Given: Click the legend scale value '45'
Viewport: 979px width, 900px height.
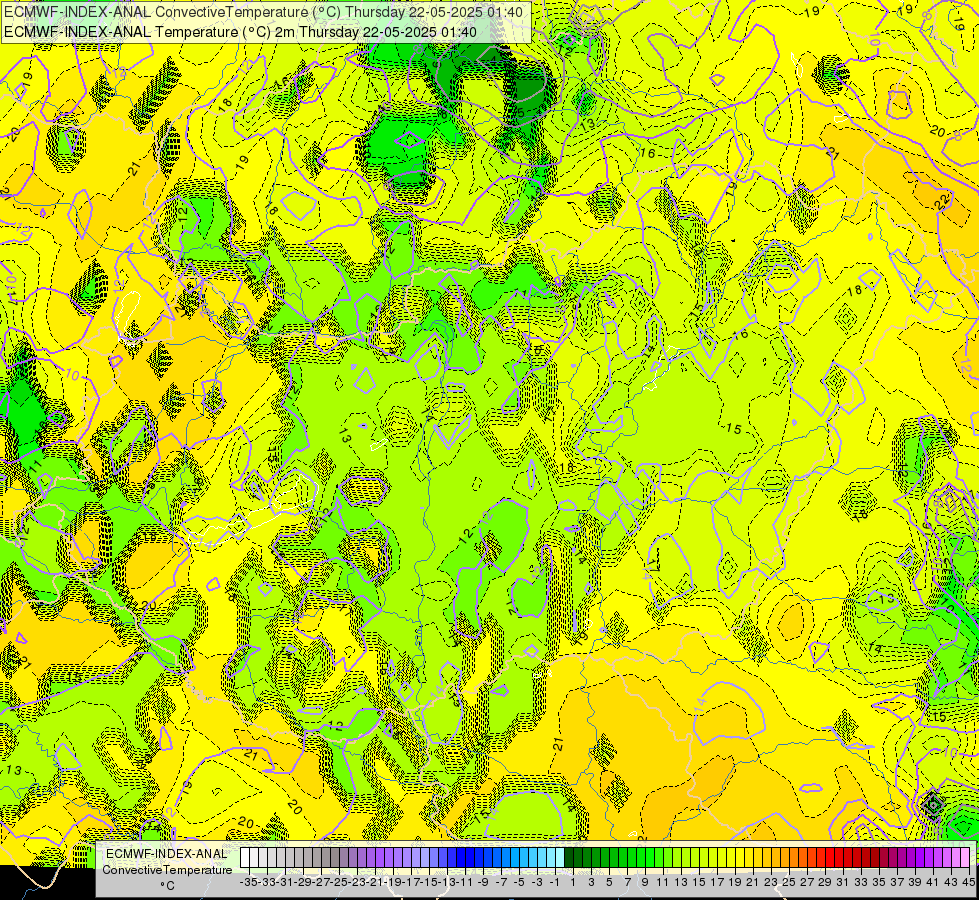Looking at the screenshot, I should [968, 882].
